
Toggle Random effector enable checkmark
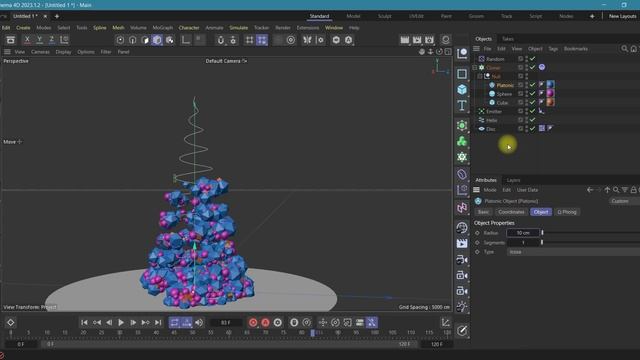click(532, 59)
